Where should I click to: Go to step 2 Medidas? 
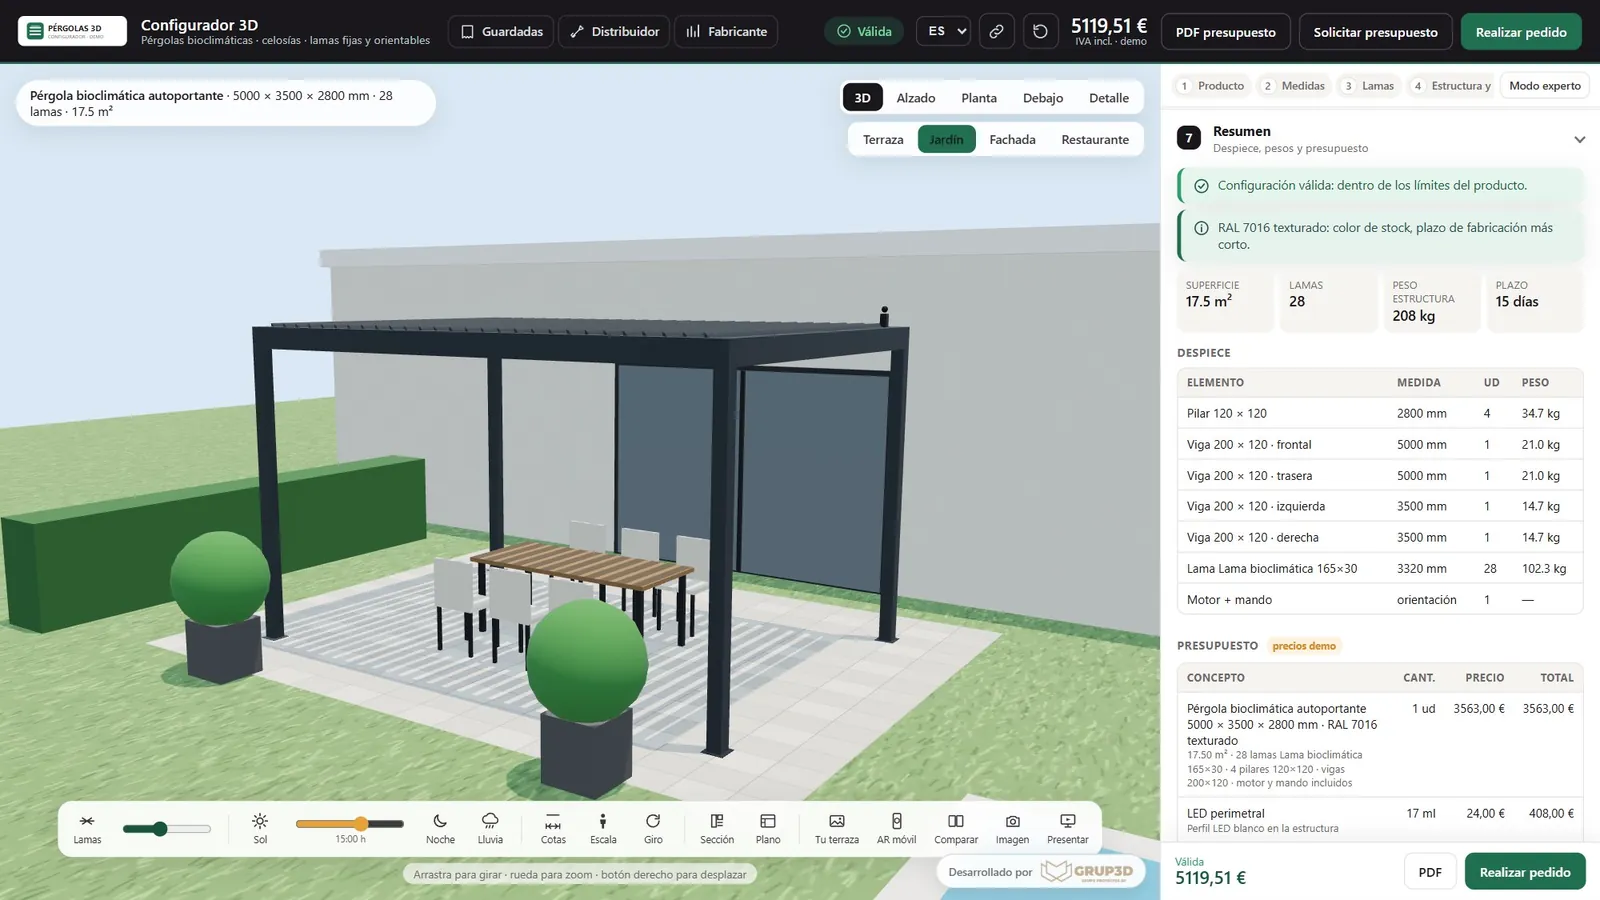pos(1294,86)
